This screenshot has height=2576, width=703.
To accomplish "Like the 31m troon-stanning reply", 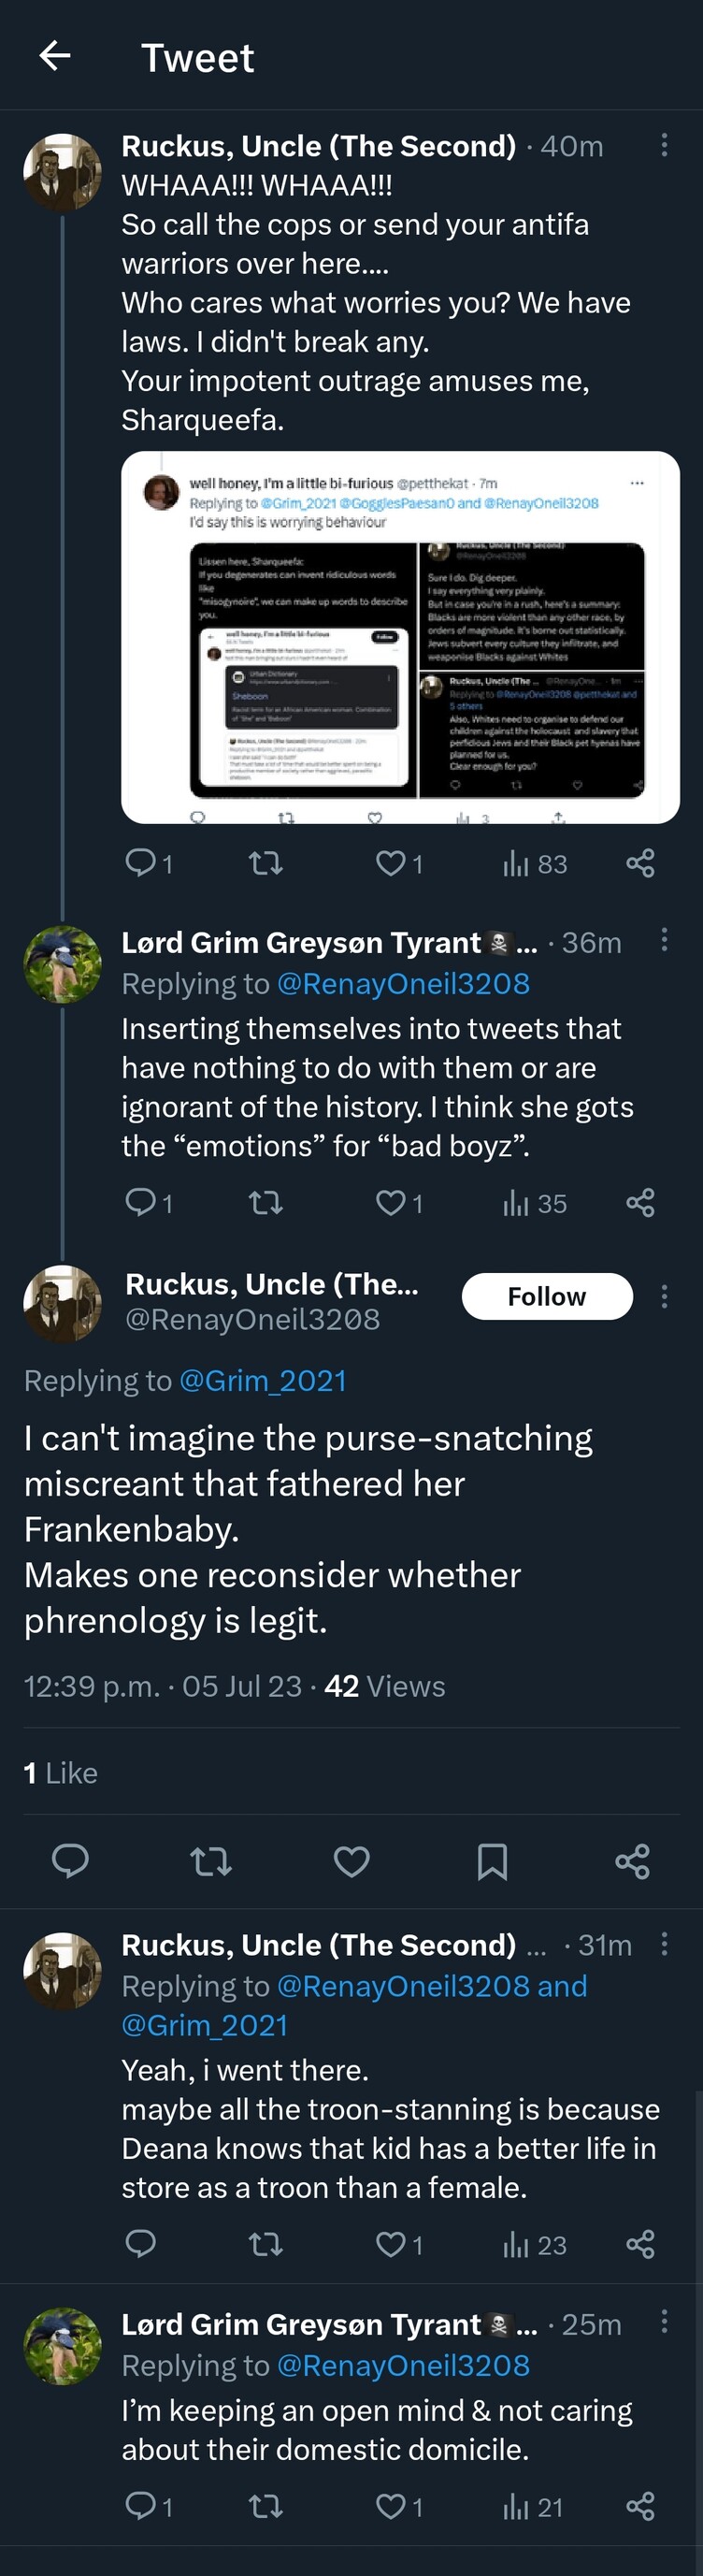I will [390, 2245].
